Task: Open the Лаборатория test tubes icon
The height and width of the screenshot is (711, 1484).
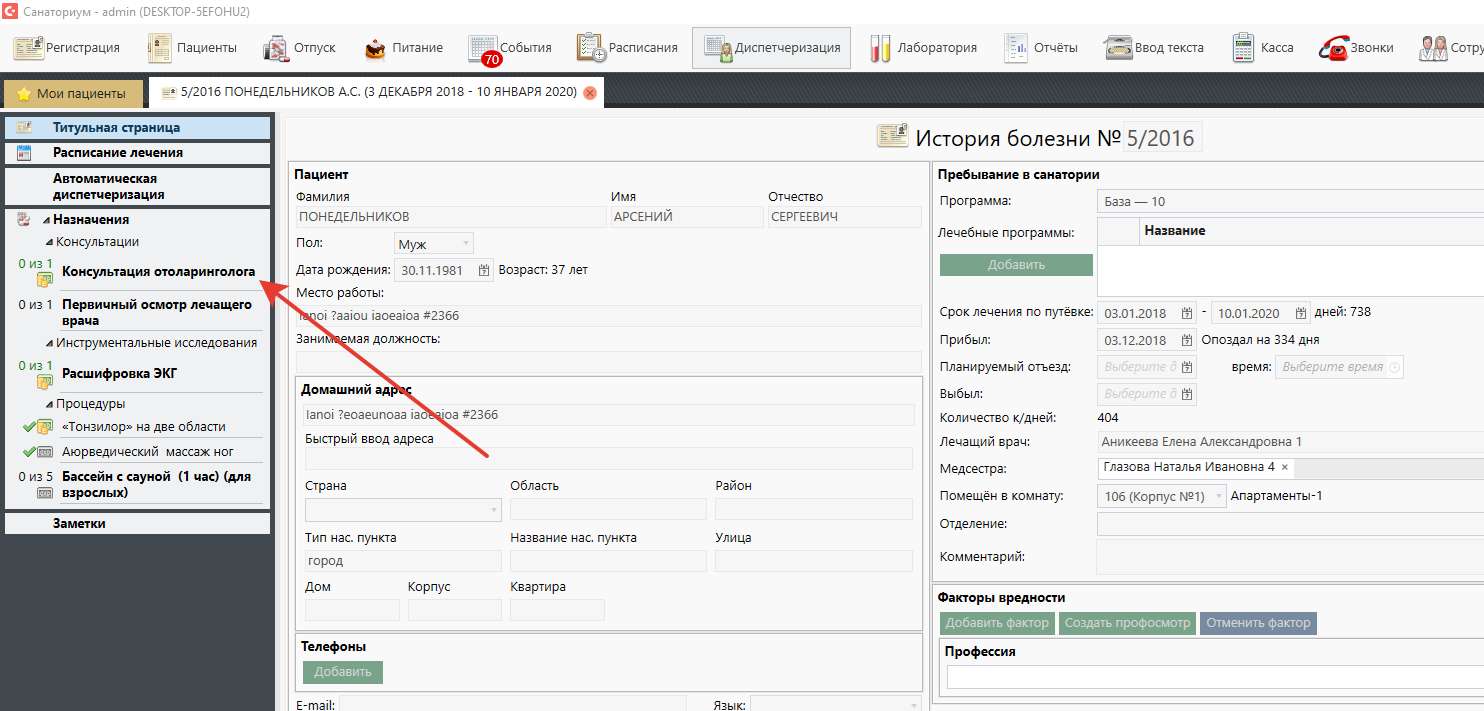Action: [x=880, y=48]
